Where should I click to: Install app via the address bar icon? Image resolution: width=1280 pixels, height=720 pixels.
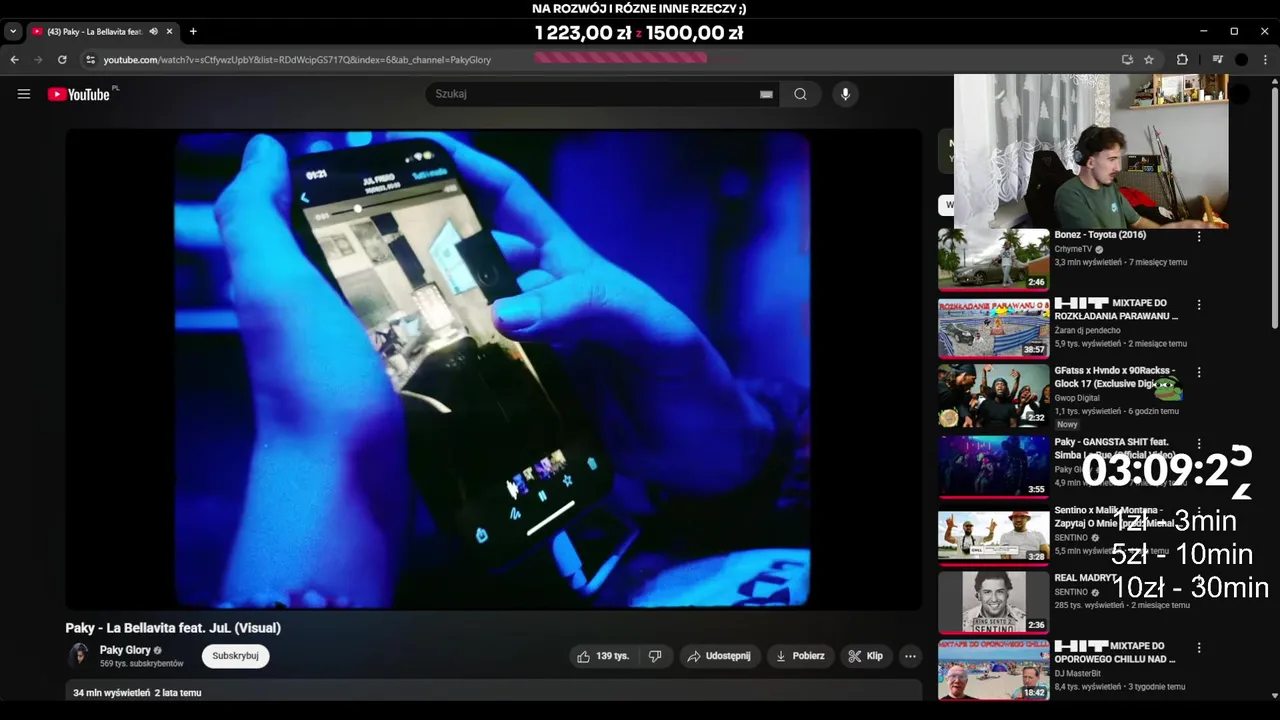[1127, 60]
